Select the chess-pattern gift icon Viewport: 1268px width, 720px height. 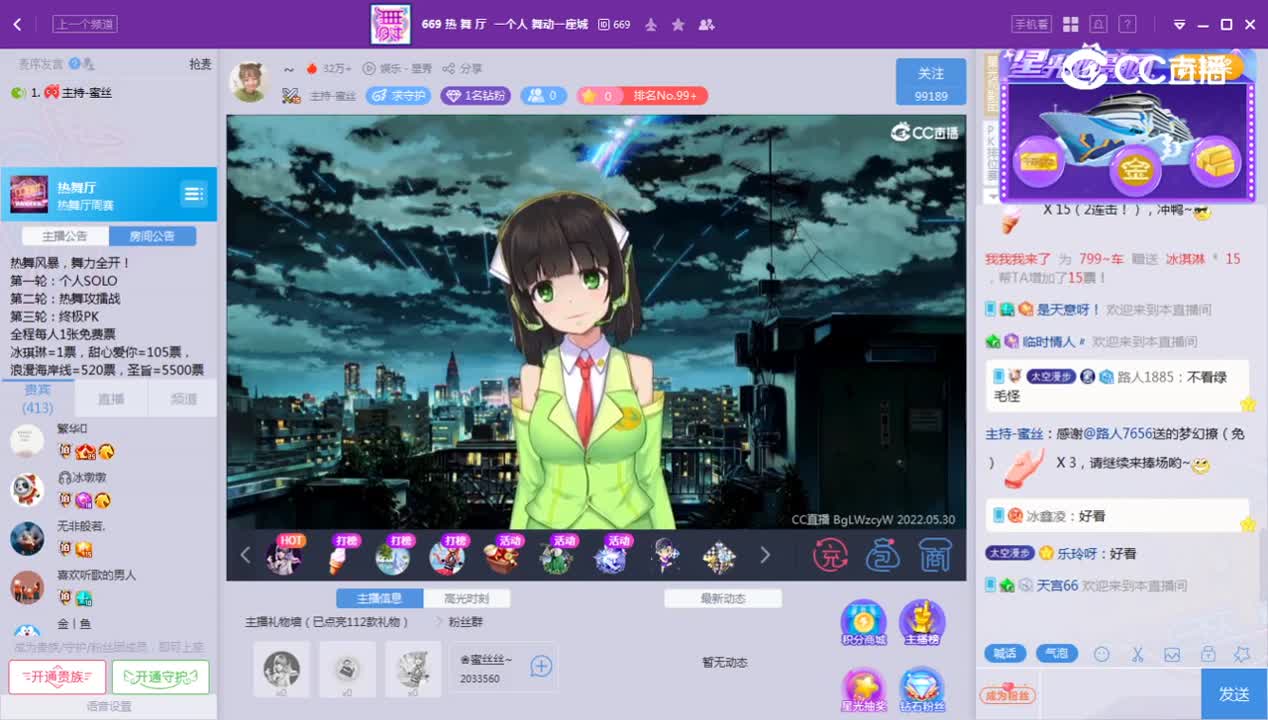click(719, 556)
